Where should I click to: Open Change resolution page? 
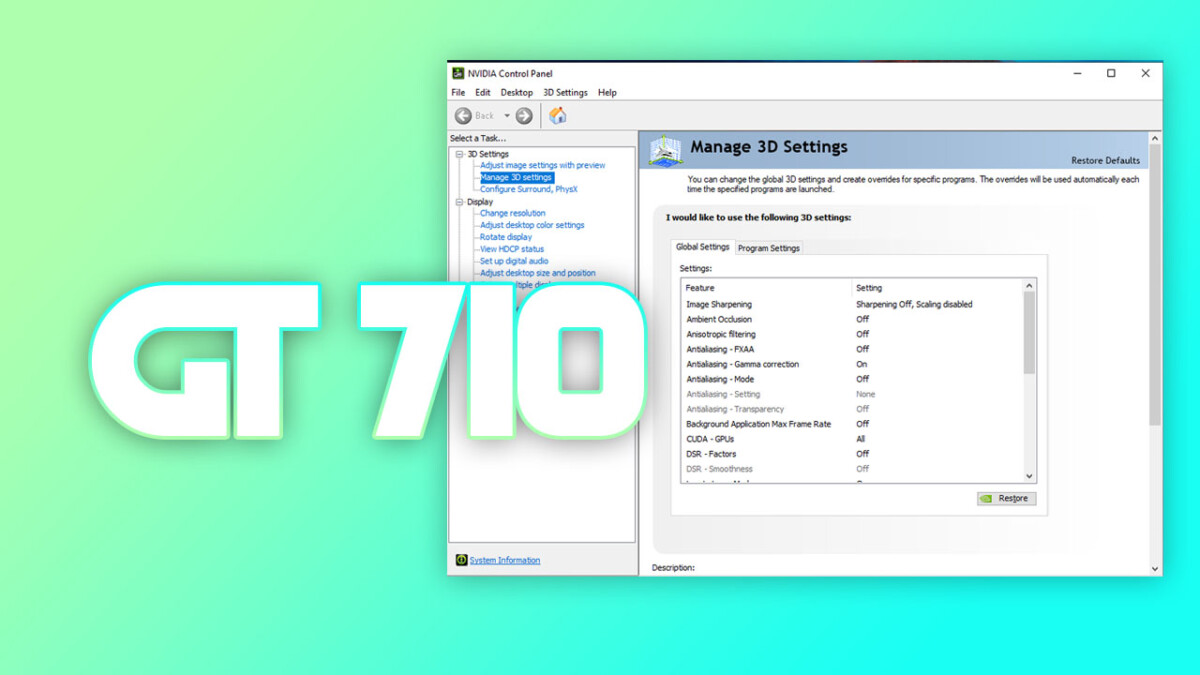tap(513, 213)
